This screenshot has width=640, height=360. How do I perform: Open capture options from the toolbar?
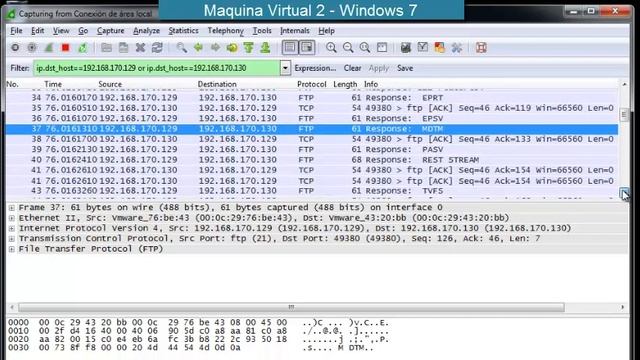click(x=32, y=48)
